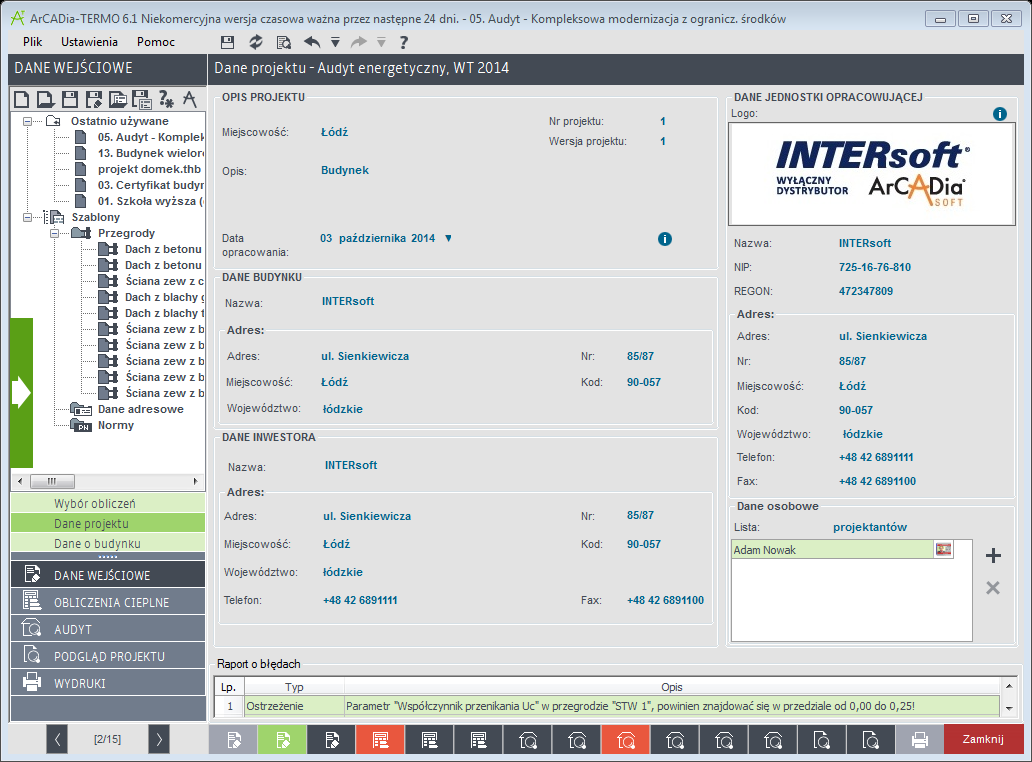The image size is (1032, 762).
Task: Open the date picker dropdown arrow
Action: (448, 238)
